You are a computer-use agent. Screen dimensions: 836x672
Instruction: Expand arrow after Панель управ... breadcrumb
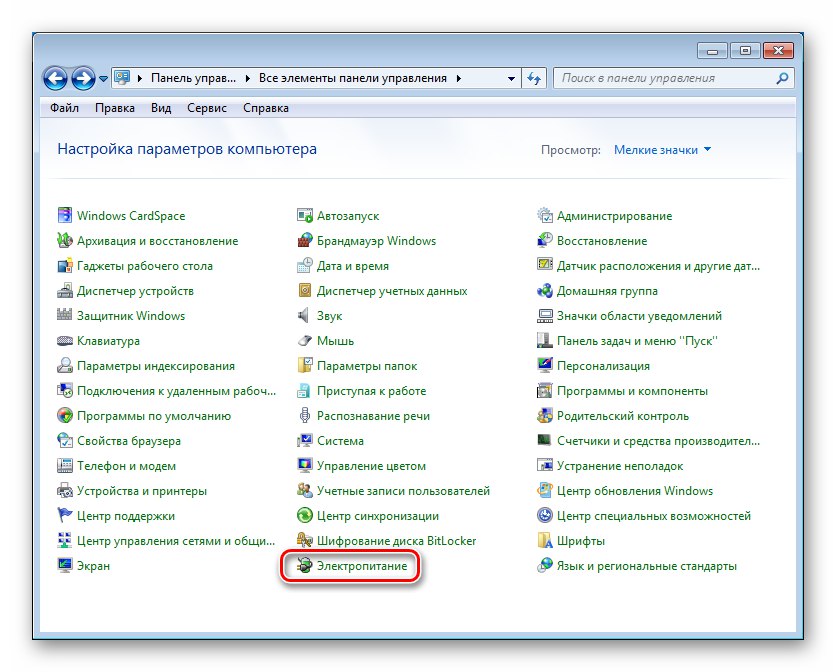247,78
